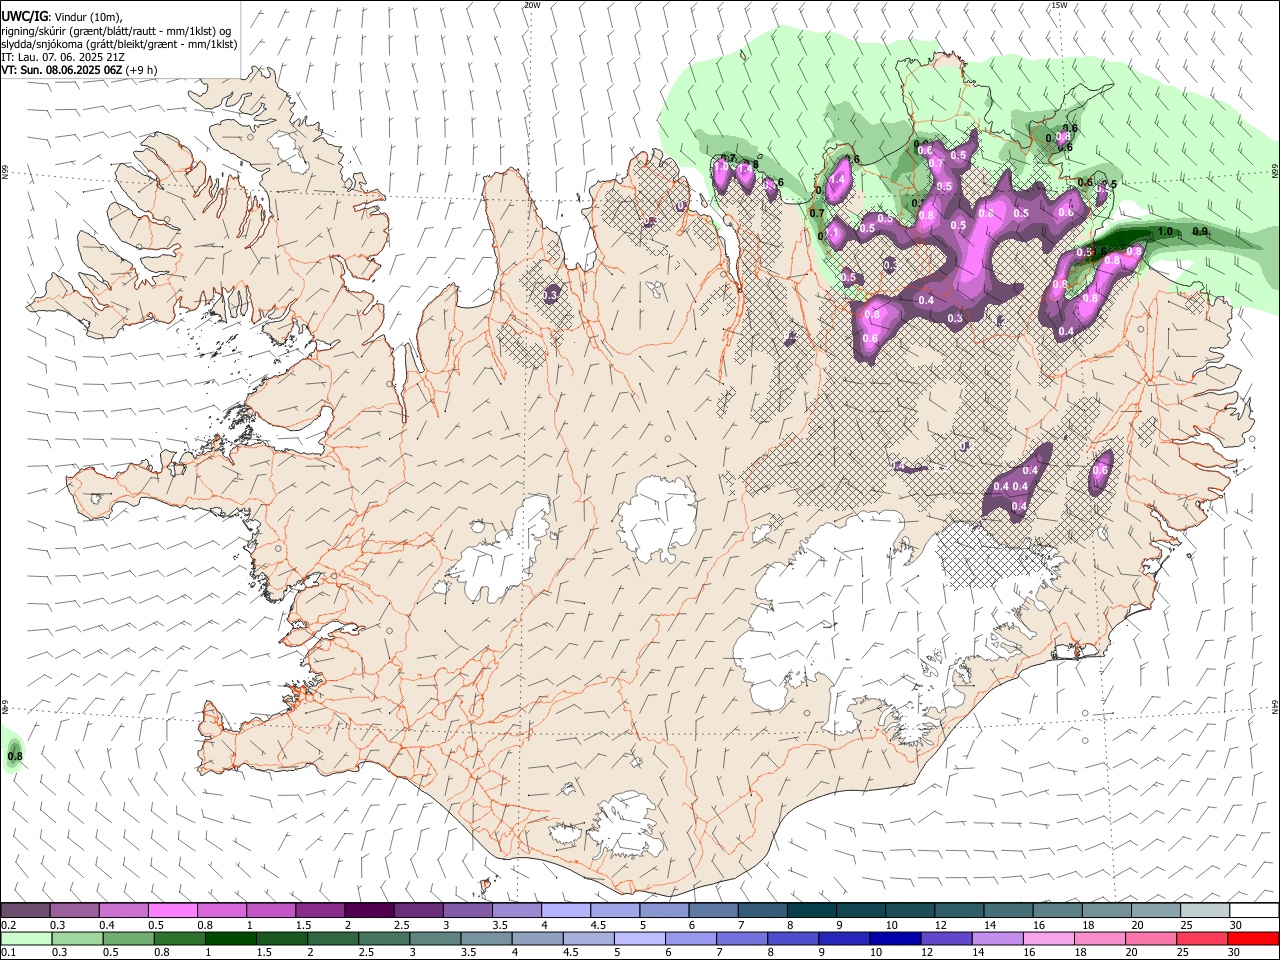Select the darkest purple snow swatch between 2 and 2.5
The width and height of the screenshot is (1280, 960).
[x=369, y=910]
